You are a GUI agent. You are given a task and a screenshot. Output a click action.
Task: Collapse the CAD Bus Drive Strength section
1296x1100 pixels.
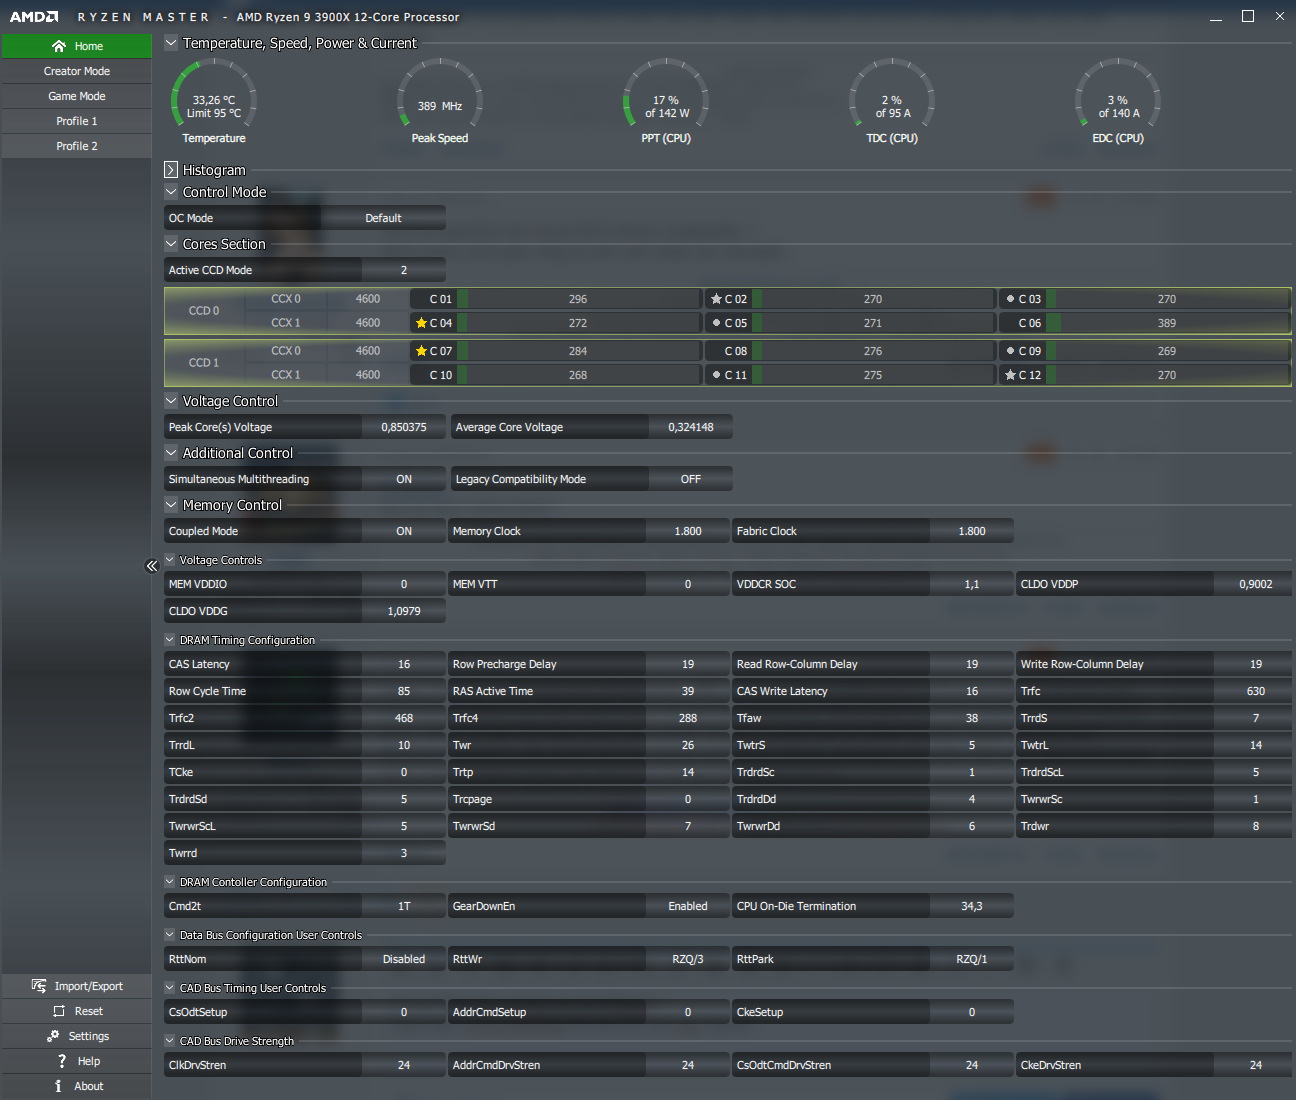(x=170, y=1041)
